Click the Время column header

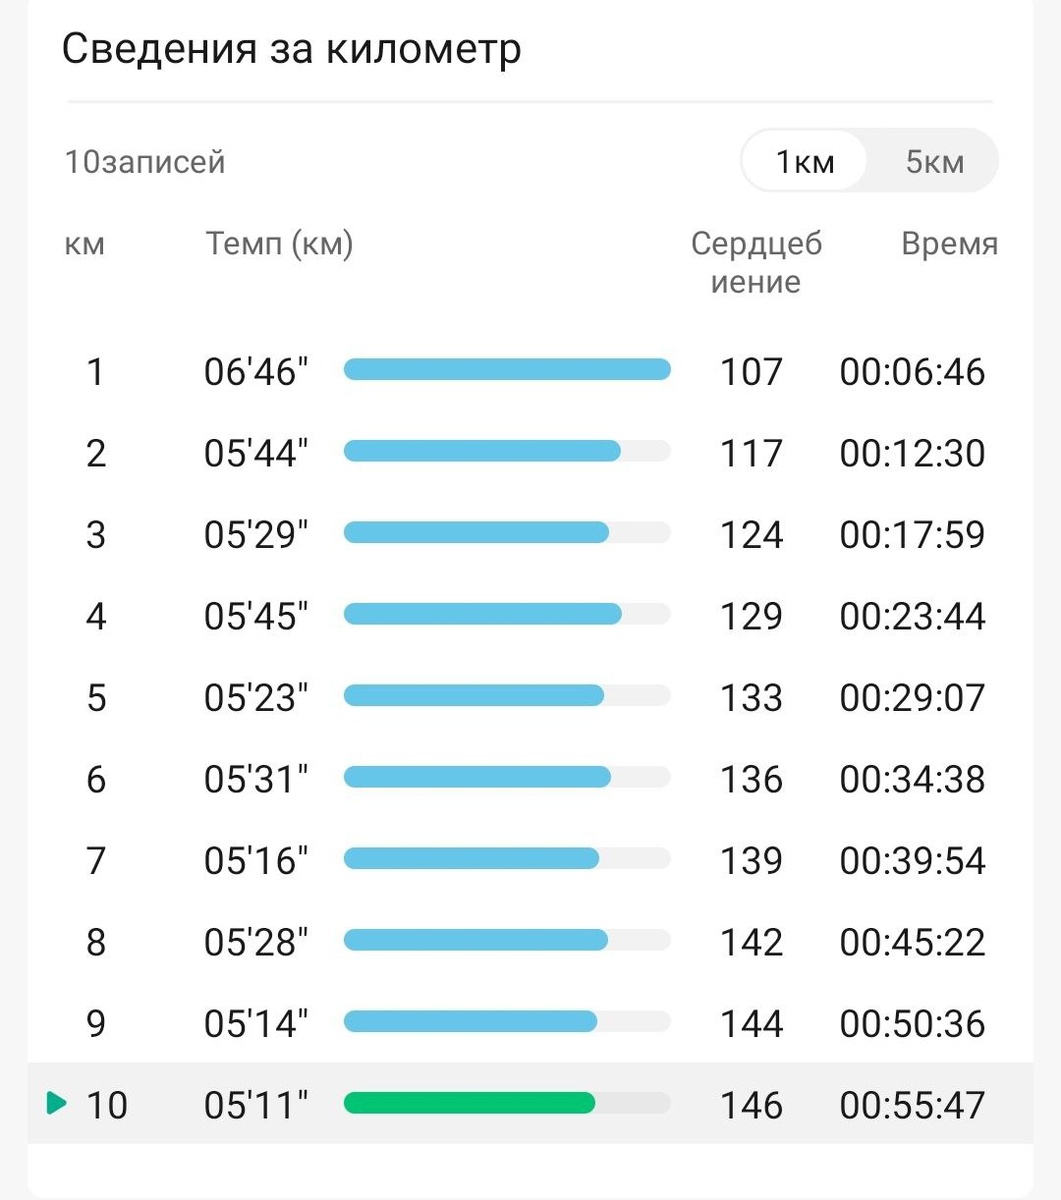point(949,243)
